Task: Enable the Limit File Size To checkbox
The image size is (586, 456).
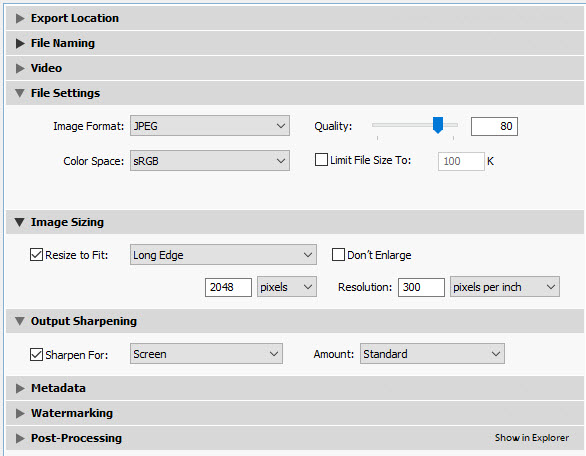Action: [321, 160]
